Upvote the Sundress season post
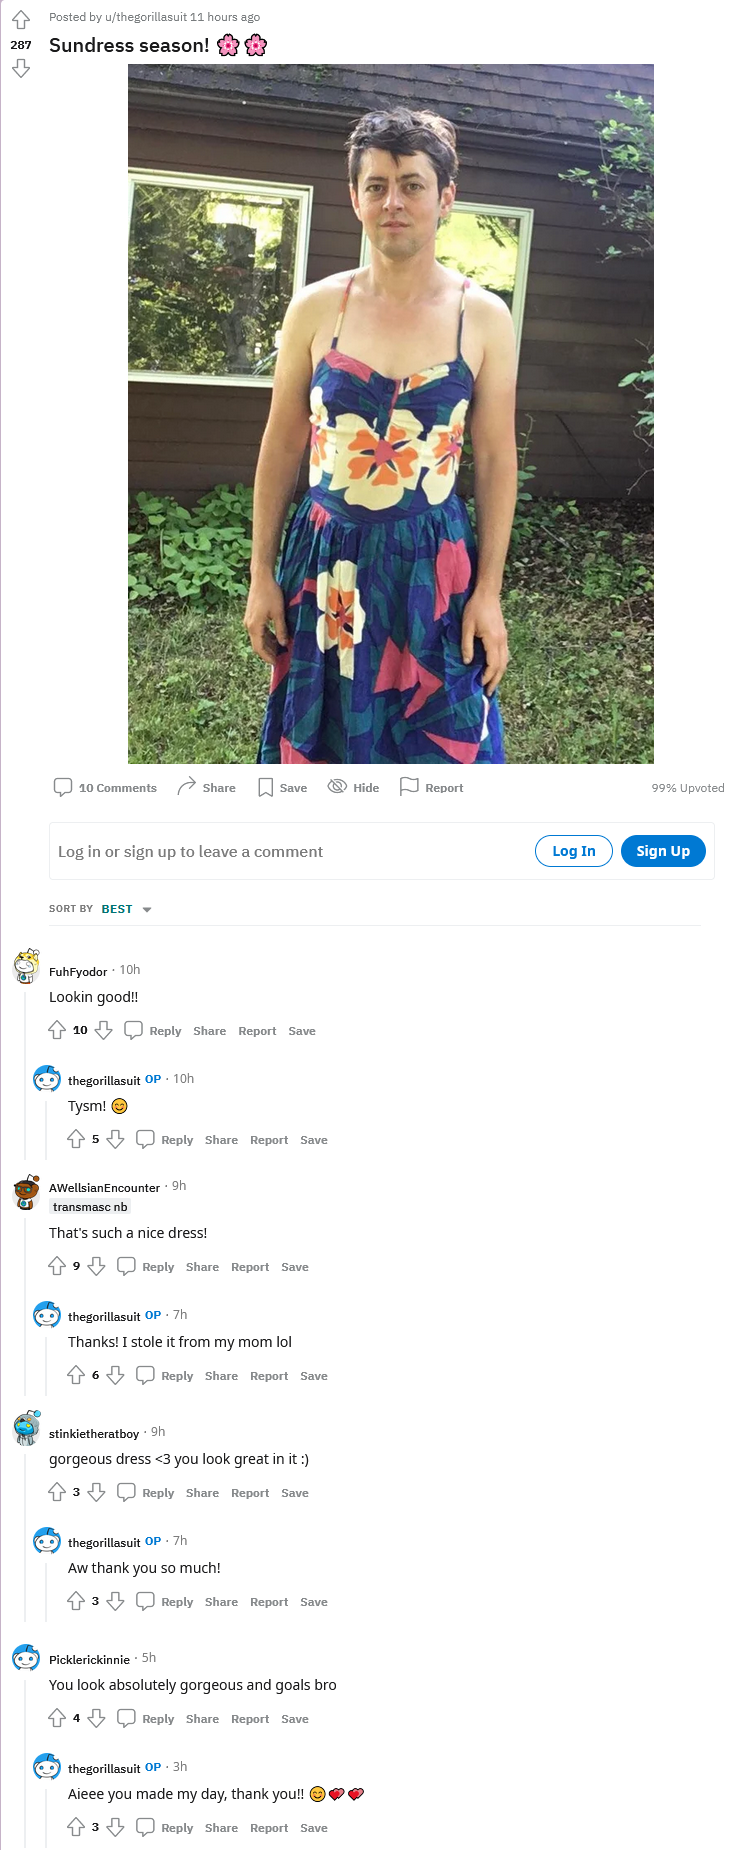This screenshot has width=734, height=1850. pyautogui.click(x=21, y=21)
